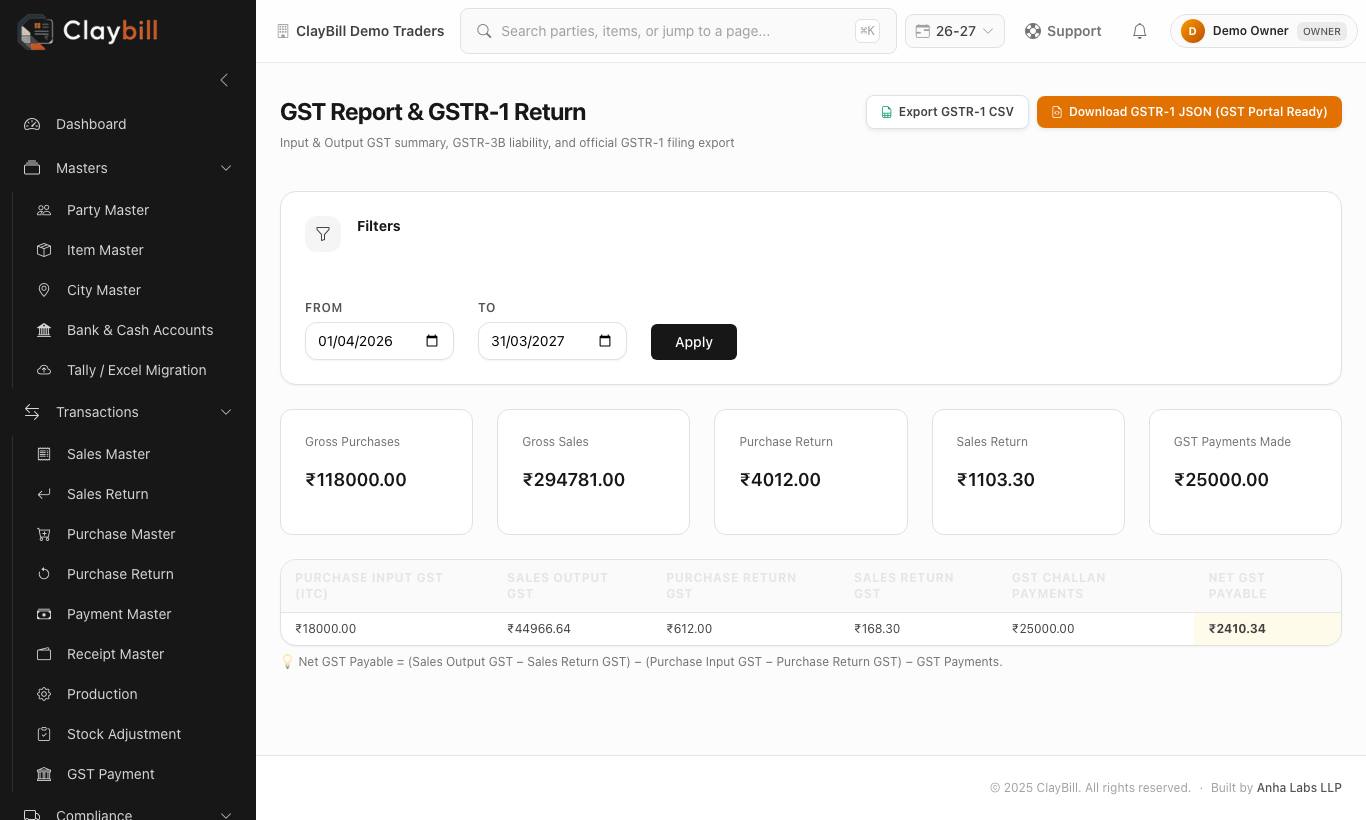
Task: Collapse the Transactions section chevron
Action: pyautogui.click(x=226, y=412)
